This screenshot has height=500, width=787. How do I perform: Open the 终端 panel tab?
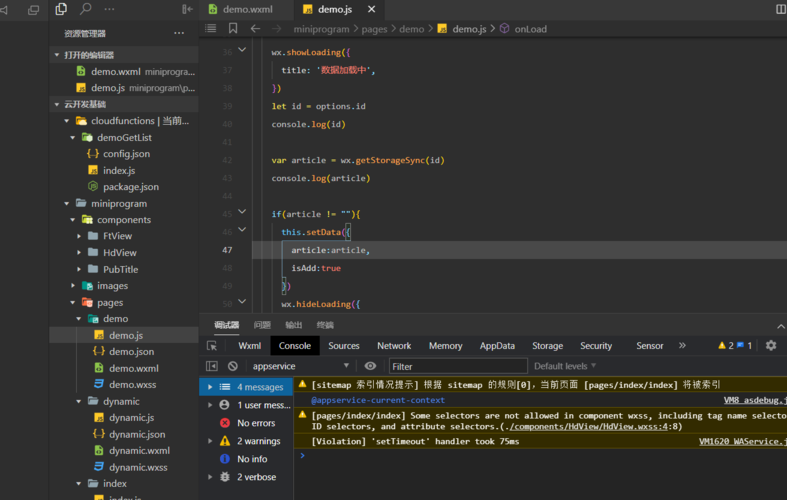point(325,325)
